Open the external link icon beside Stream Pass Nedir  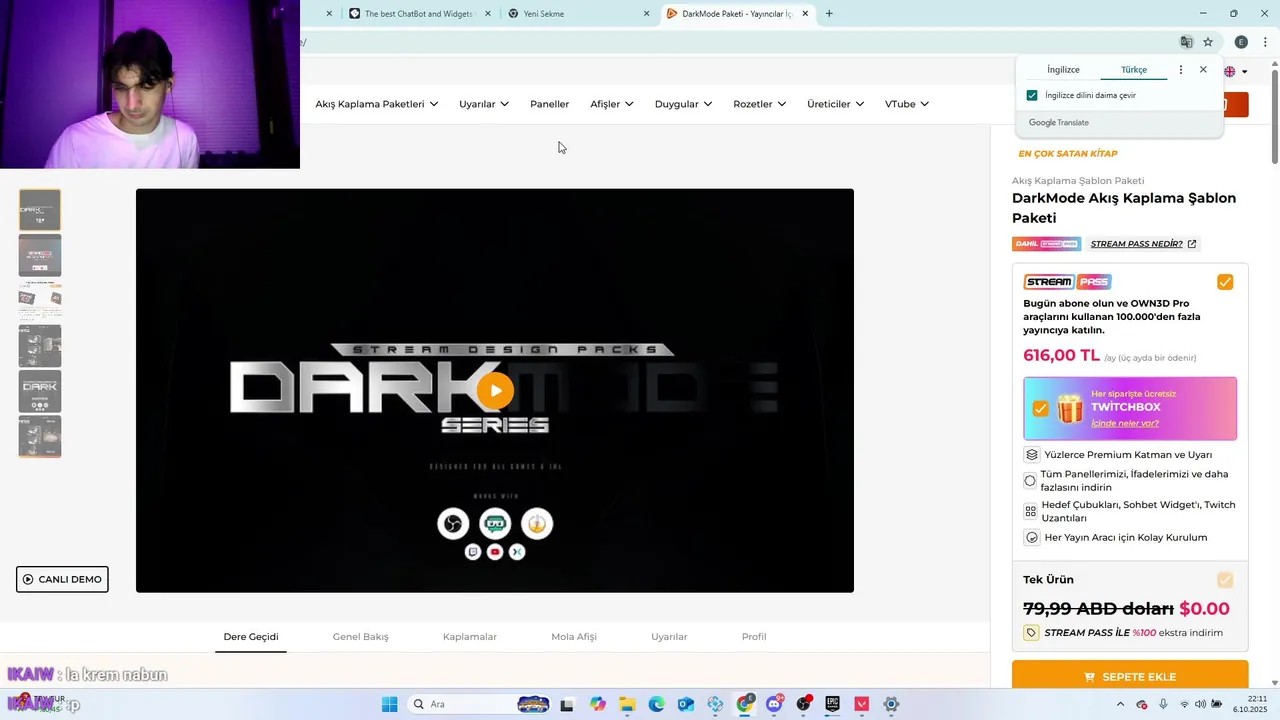[1191, 244]
